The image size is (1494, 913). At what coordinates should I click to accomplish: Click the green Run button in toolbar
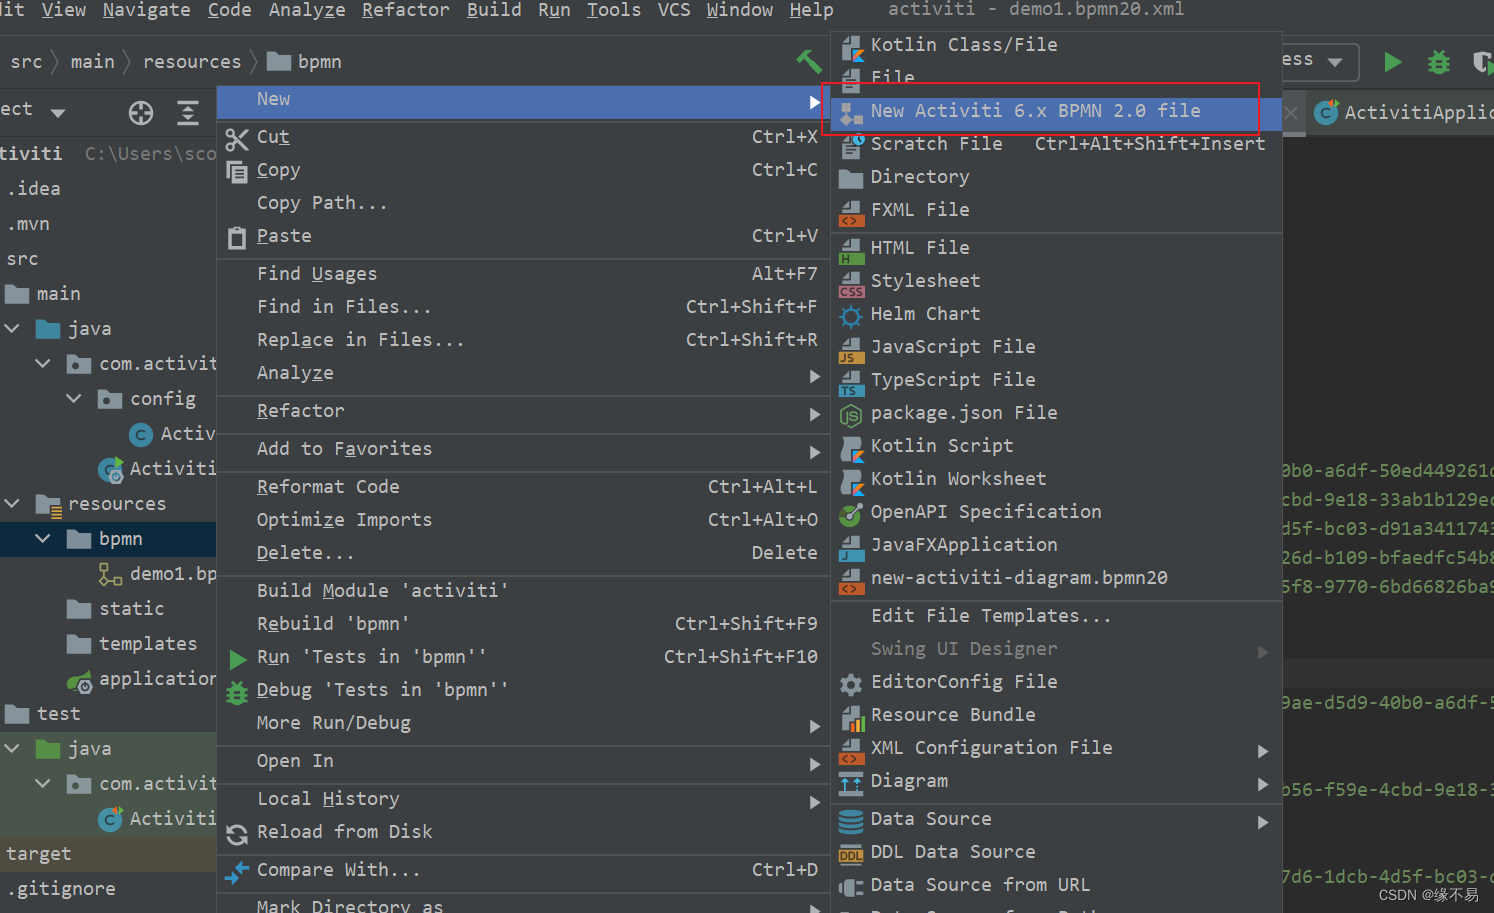coord(1392,62)
